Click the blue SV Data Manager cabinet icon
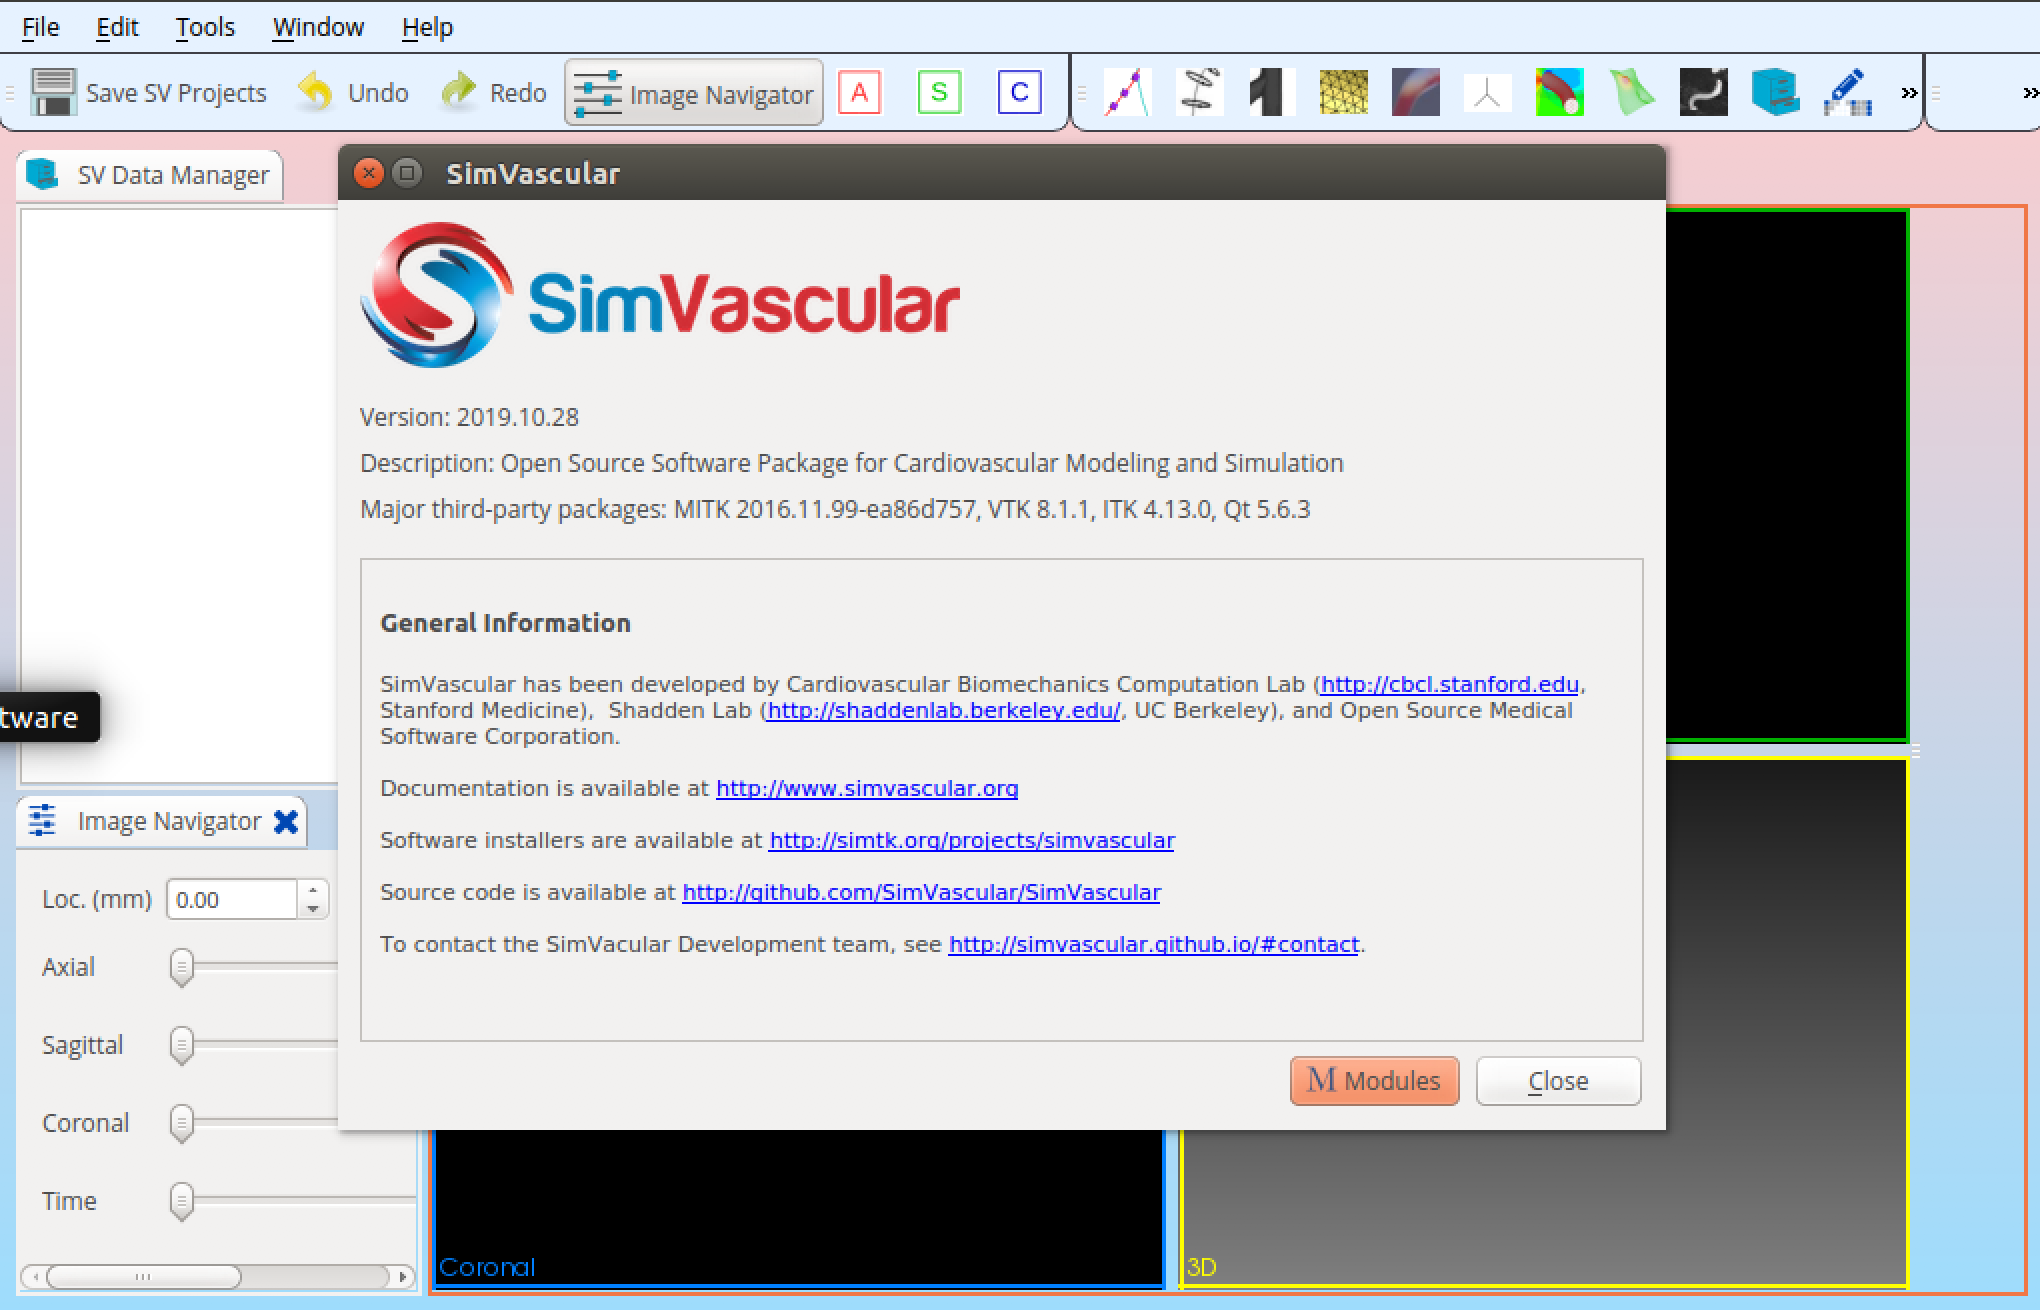2040x1310 pixels. [1775, 93]
